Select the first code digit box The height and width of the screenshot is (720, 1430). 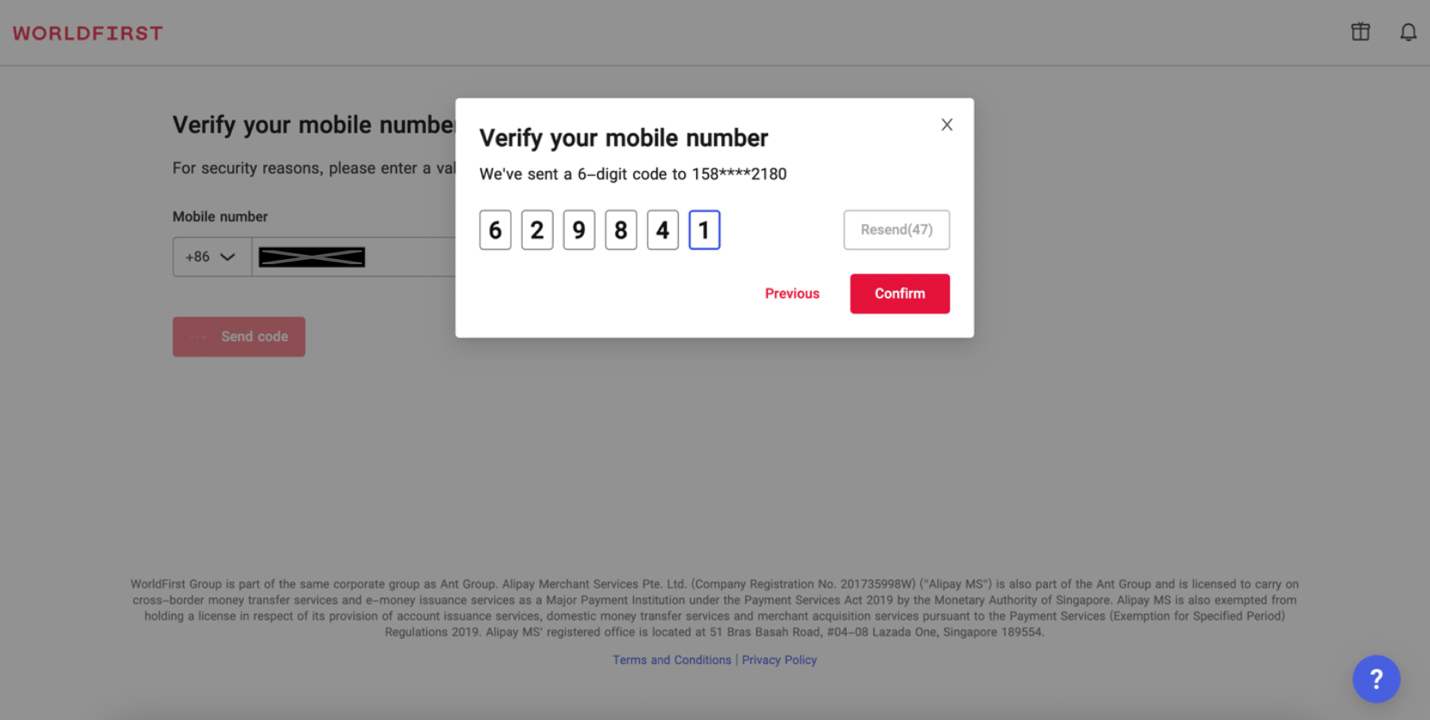point(495,230)
